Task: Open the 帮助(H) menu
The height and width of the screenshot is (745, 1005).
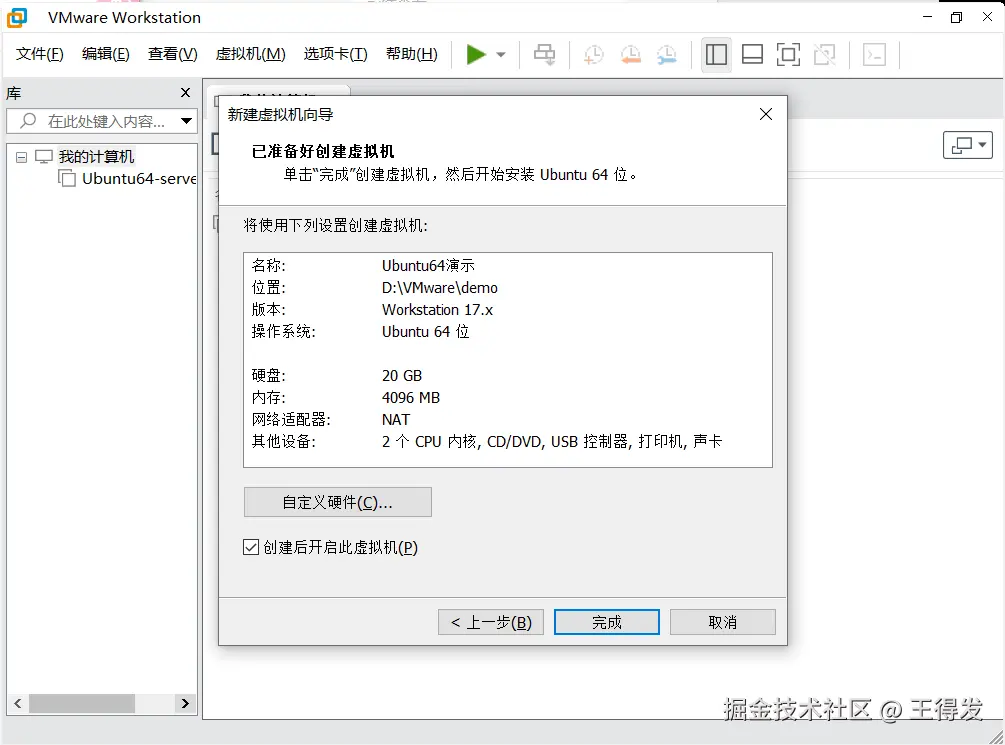Action: pos(412,54)
